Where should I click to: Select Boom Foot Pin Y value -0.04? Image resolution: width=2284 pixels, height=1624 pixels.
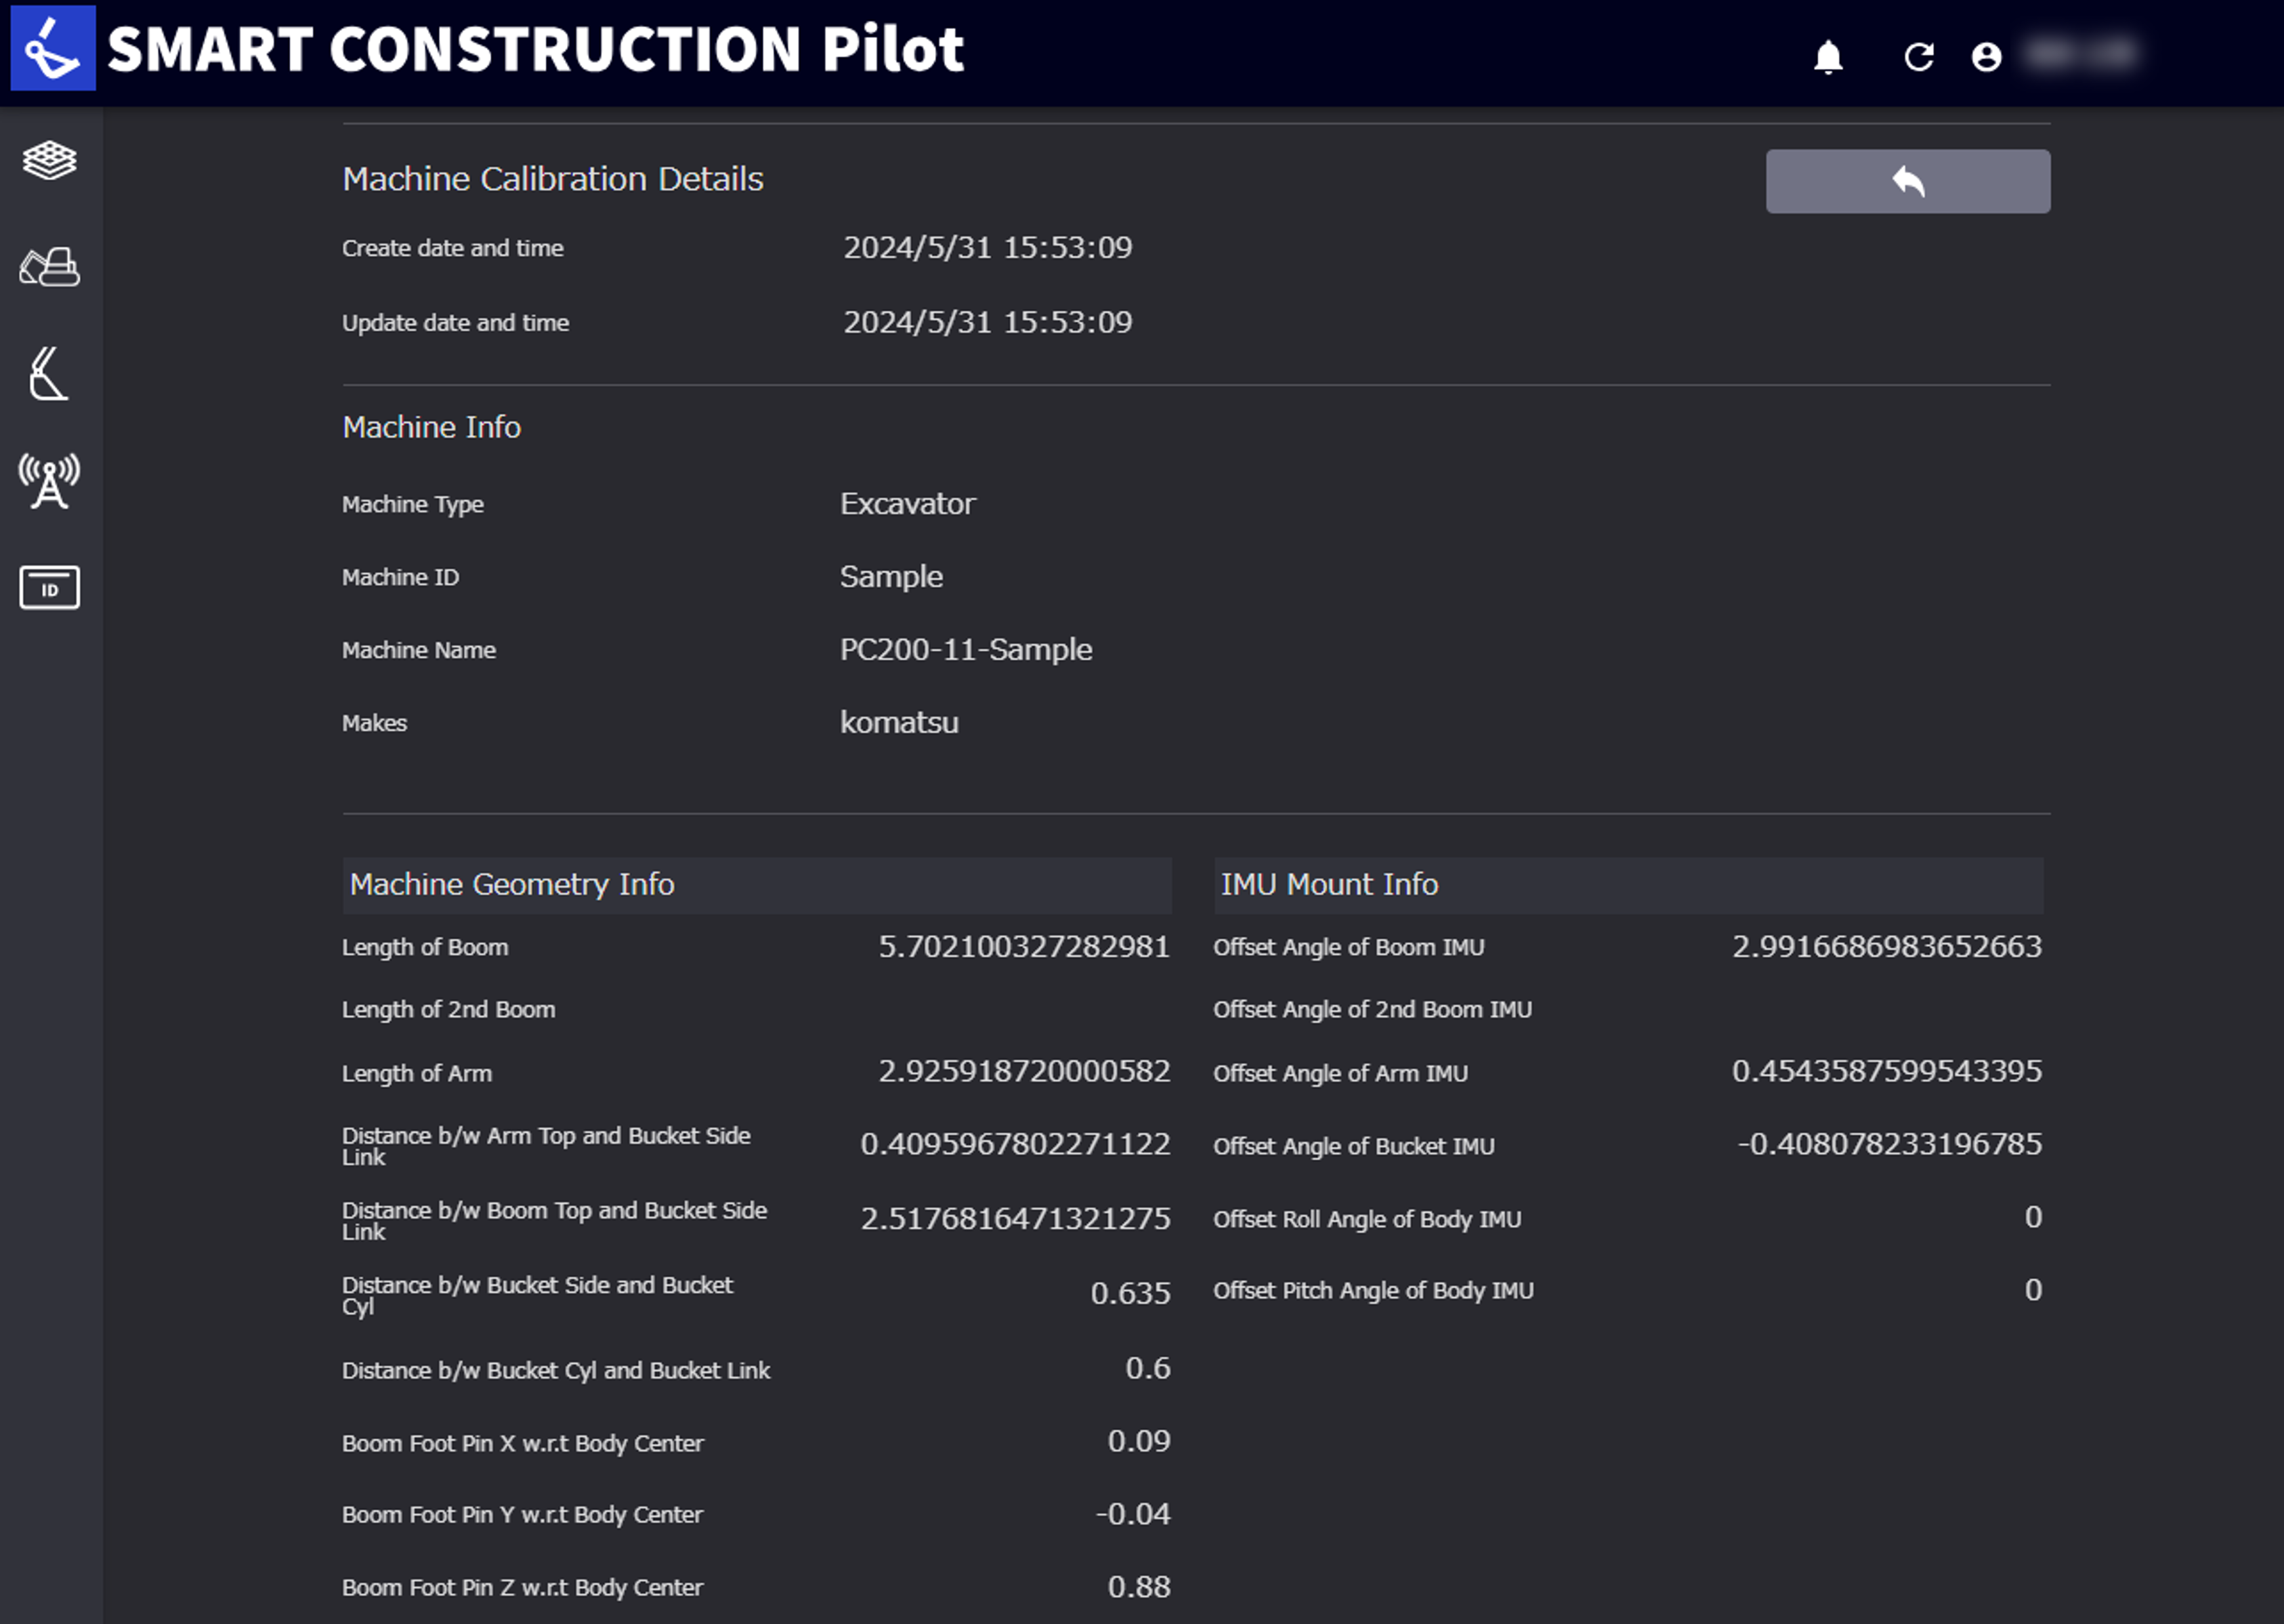[1132, 1514]
